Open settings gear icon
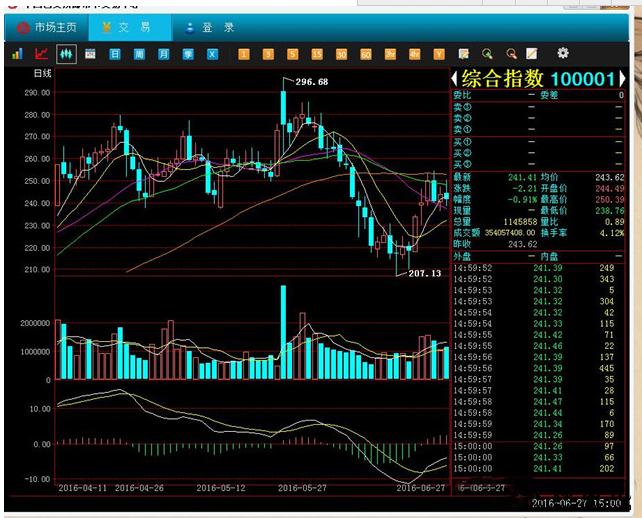Screen dimensions: 642x518 563,53
